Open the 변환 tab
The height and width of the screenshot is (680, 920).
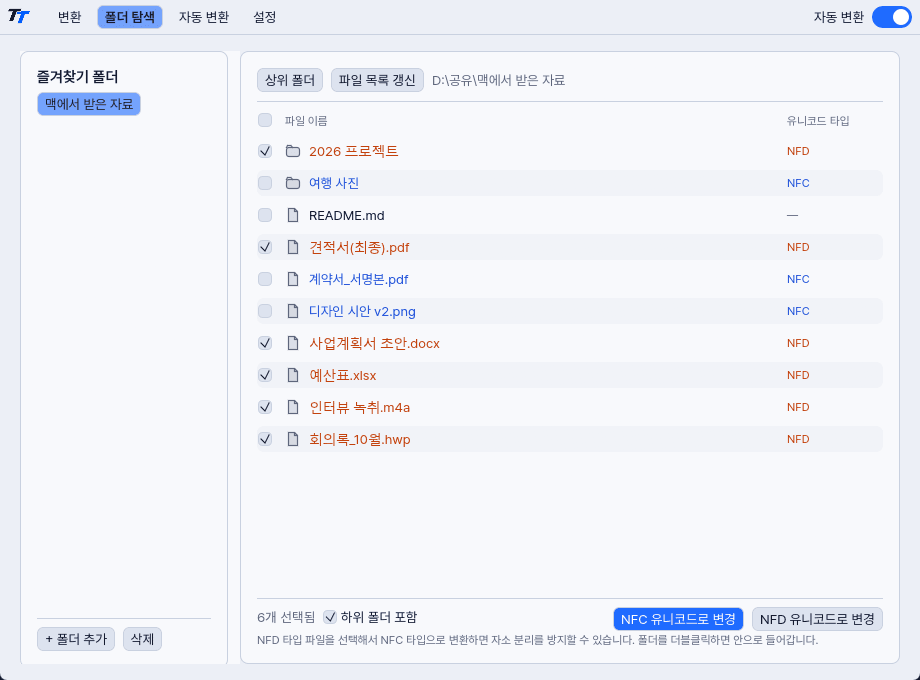point(69,17)
